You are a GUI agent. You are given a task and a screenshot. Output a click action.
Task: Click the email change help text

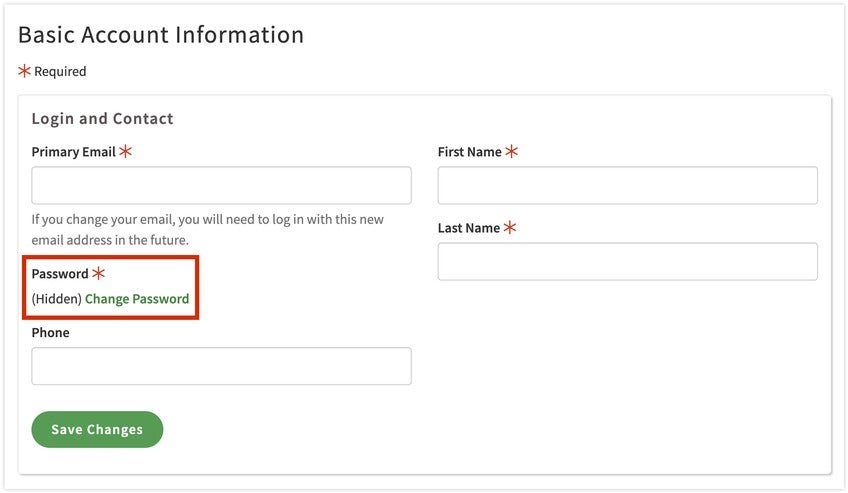point(207,230)
